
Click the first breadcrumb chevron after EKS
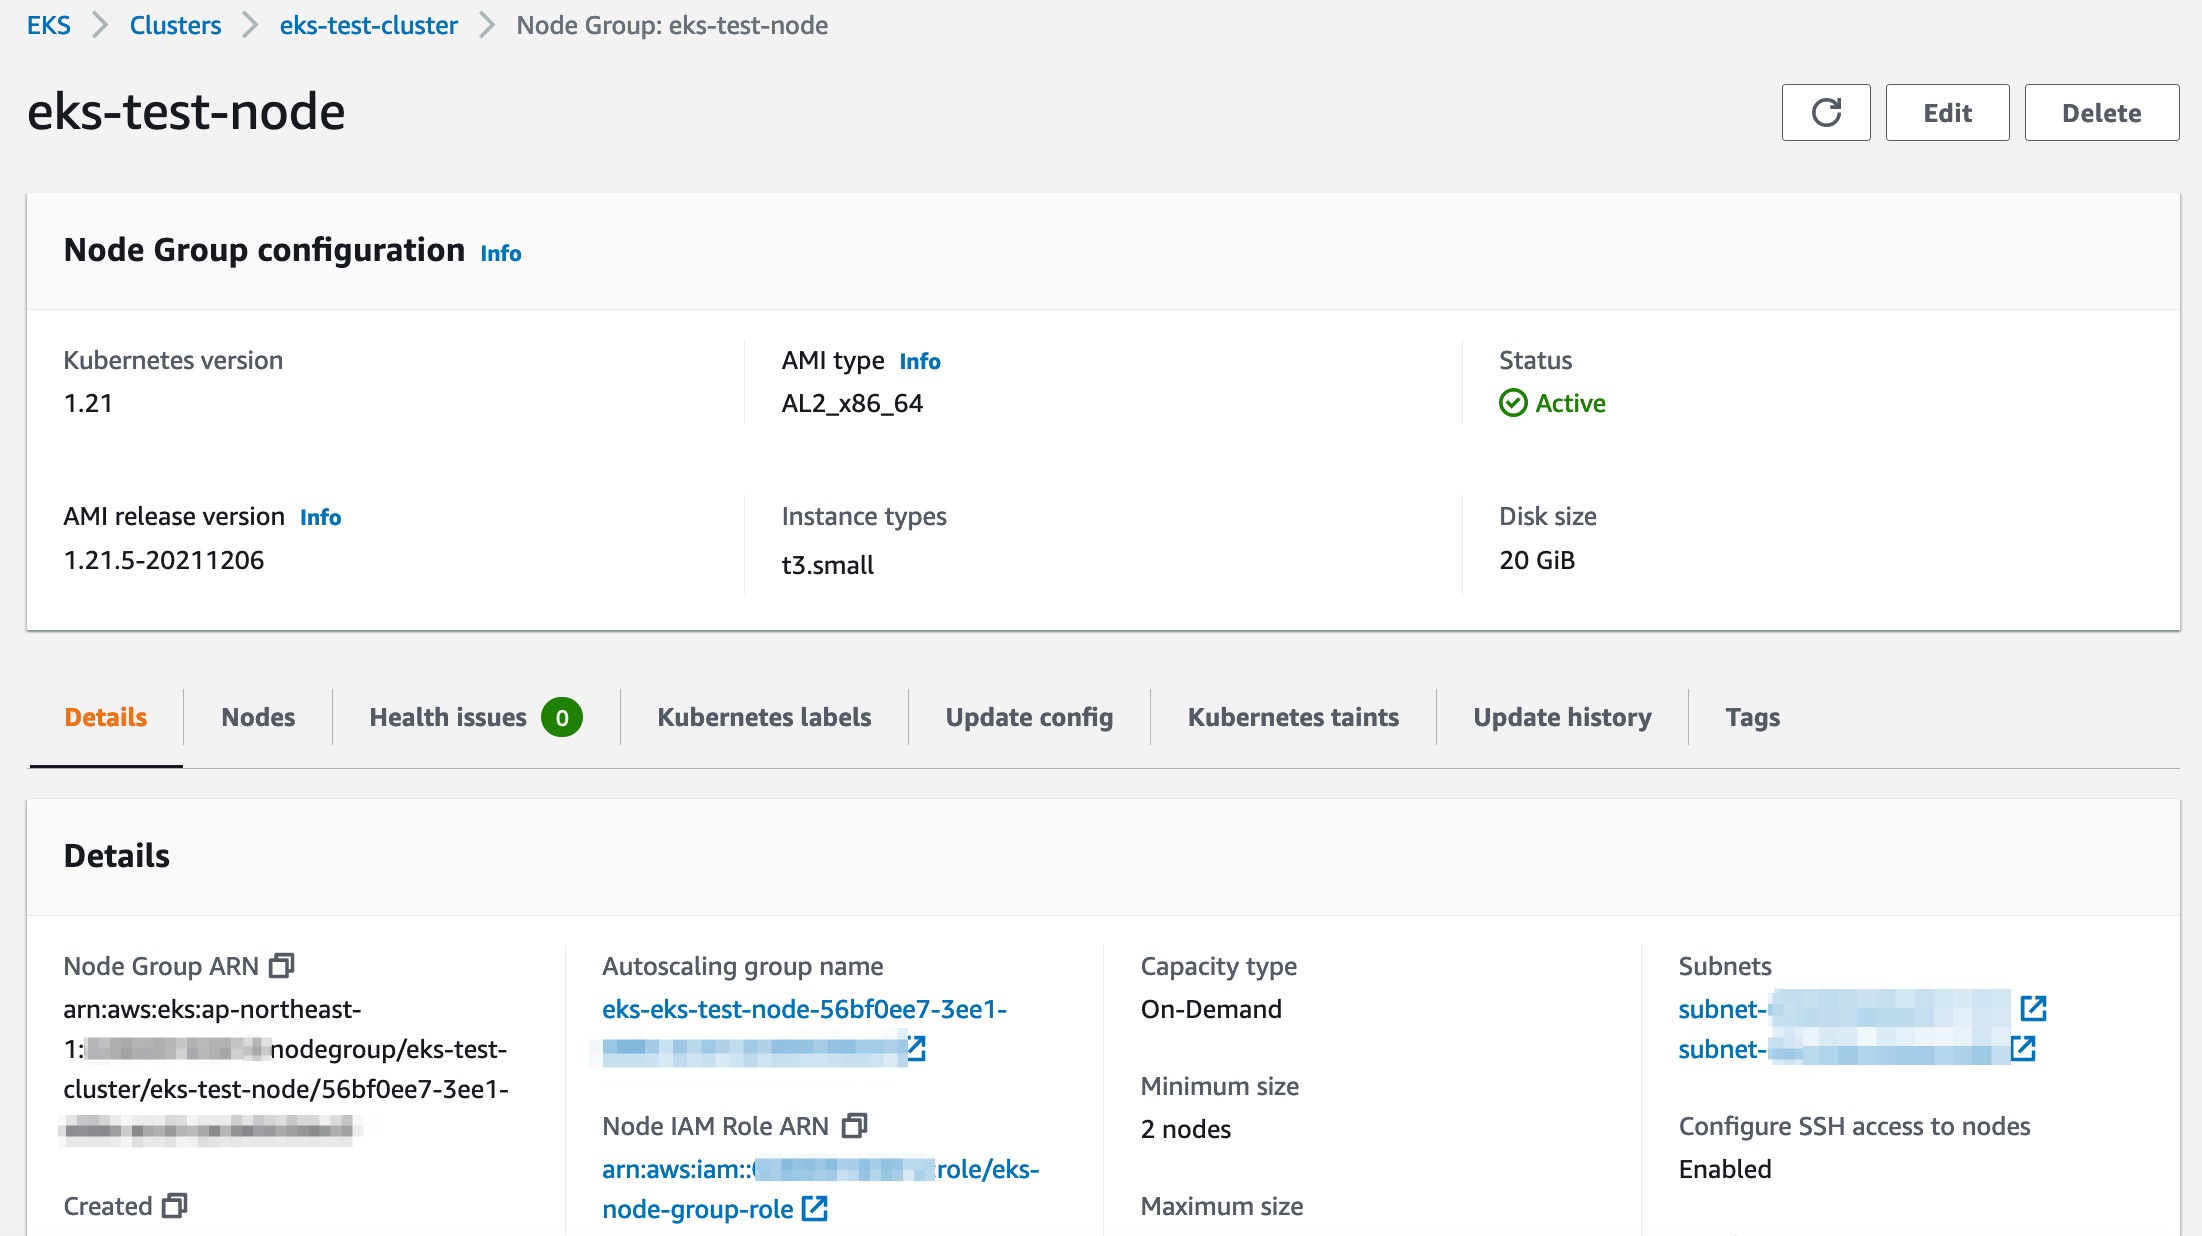[100, 25]
